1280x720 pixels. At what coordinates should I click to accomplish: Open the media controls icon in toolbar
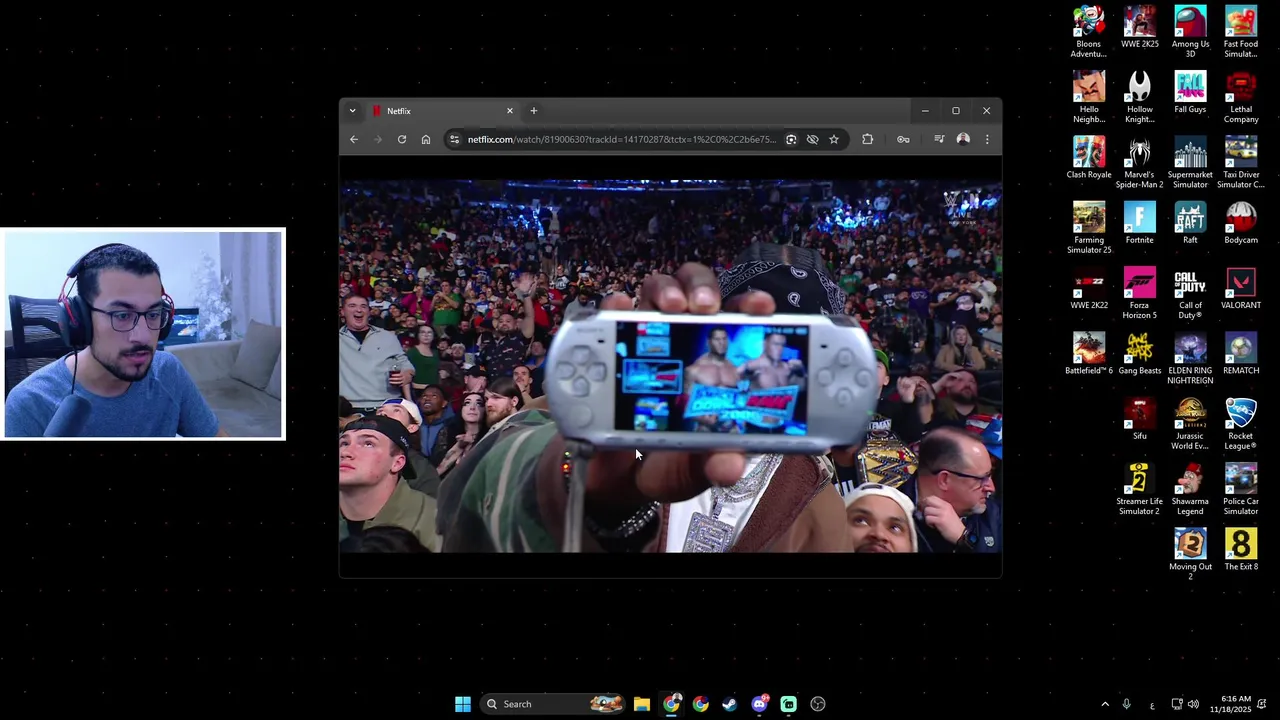(939, 139)
